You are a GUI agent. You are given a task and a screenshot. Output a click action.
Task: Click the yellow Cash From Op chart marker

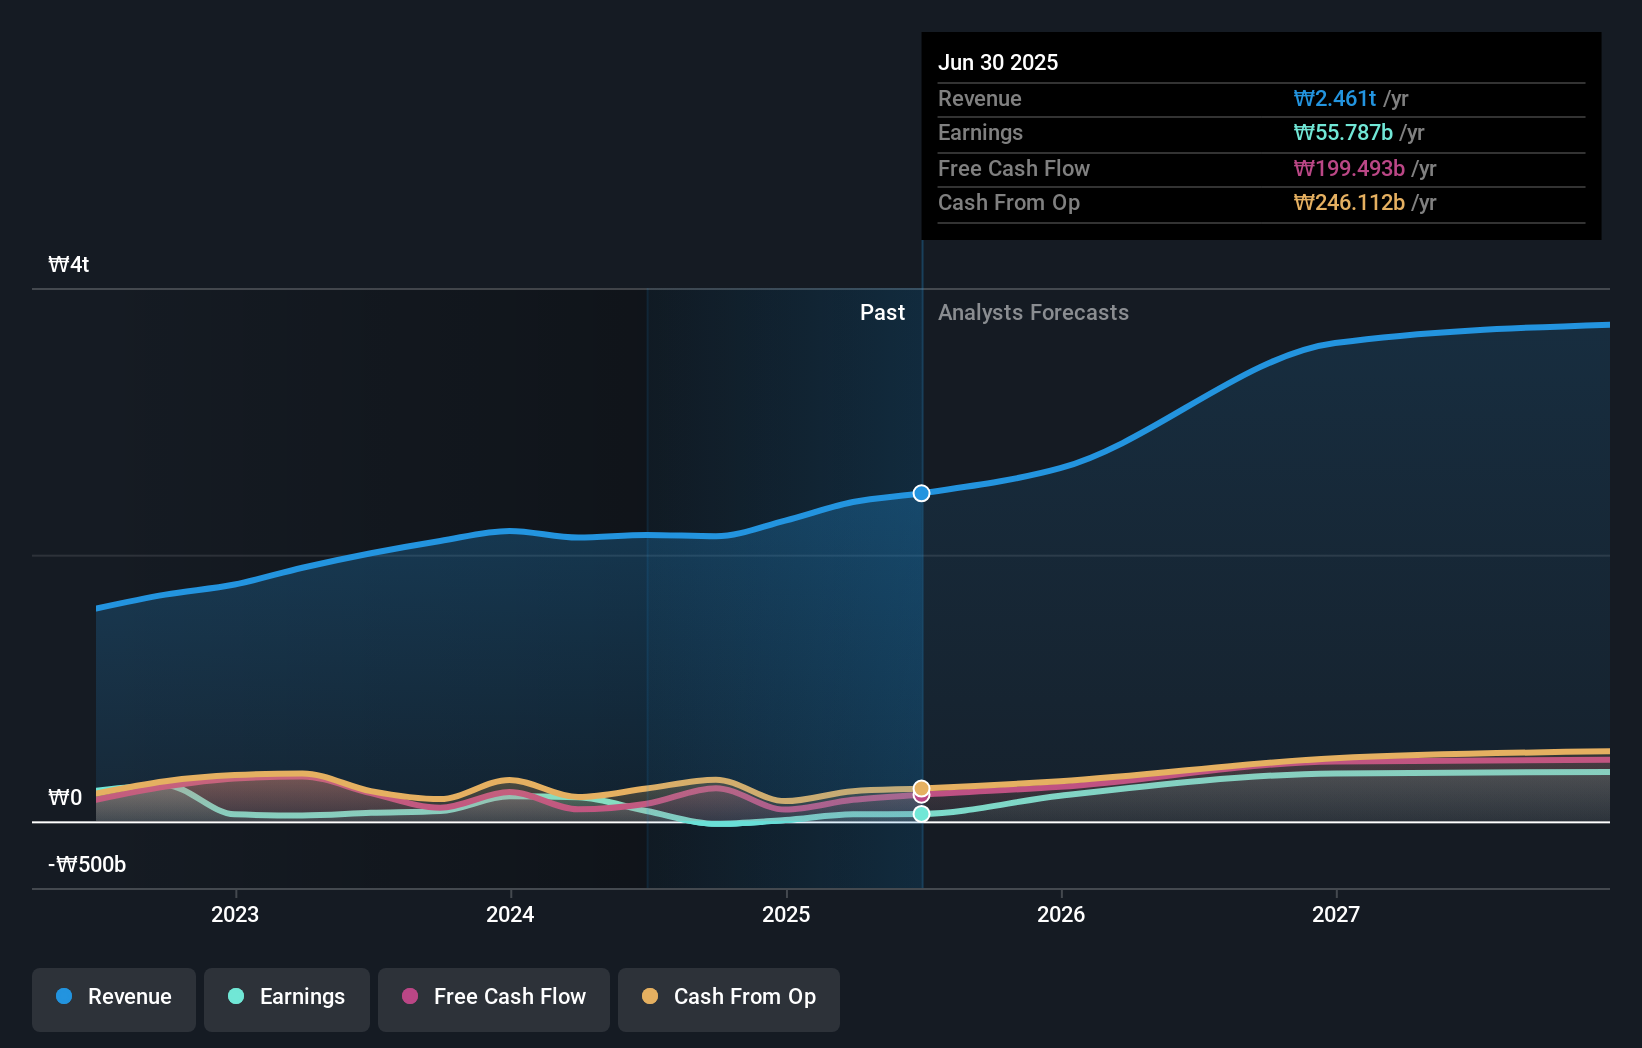[x=920, y=788]
